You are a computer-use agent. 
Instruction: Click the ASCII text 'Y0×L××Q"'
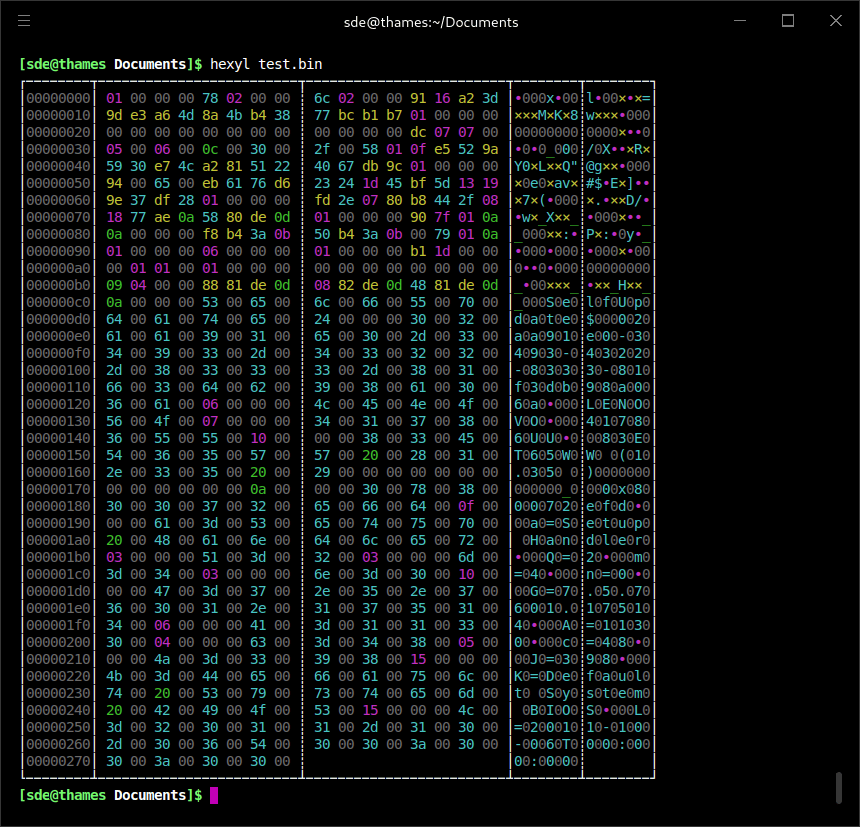[546, 166]
